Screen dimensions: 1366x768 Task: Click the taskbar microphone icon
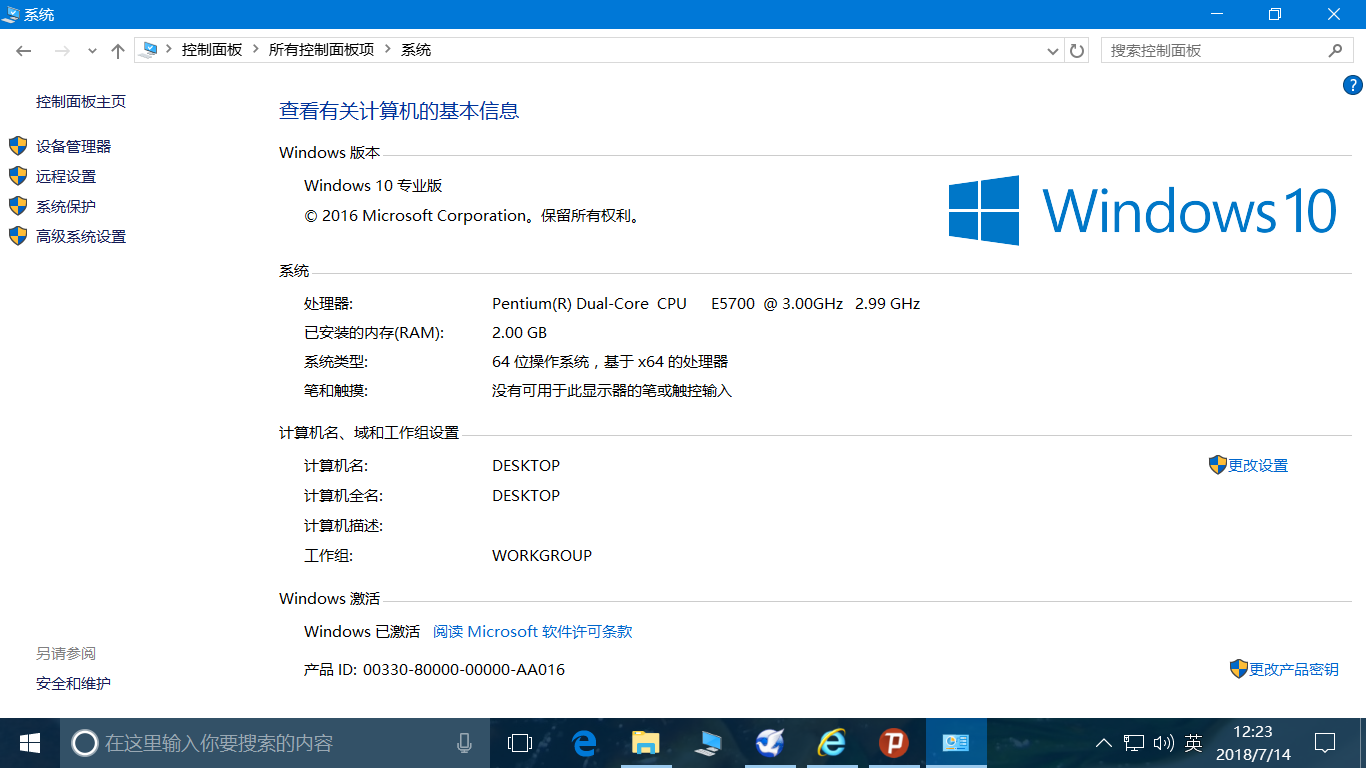pos(464,743)
